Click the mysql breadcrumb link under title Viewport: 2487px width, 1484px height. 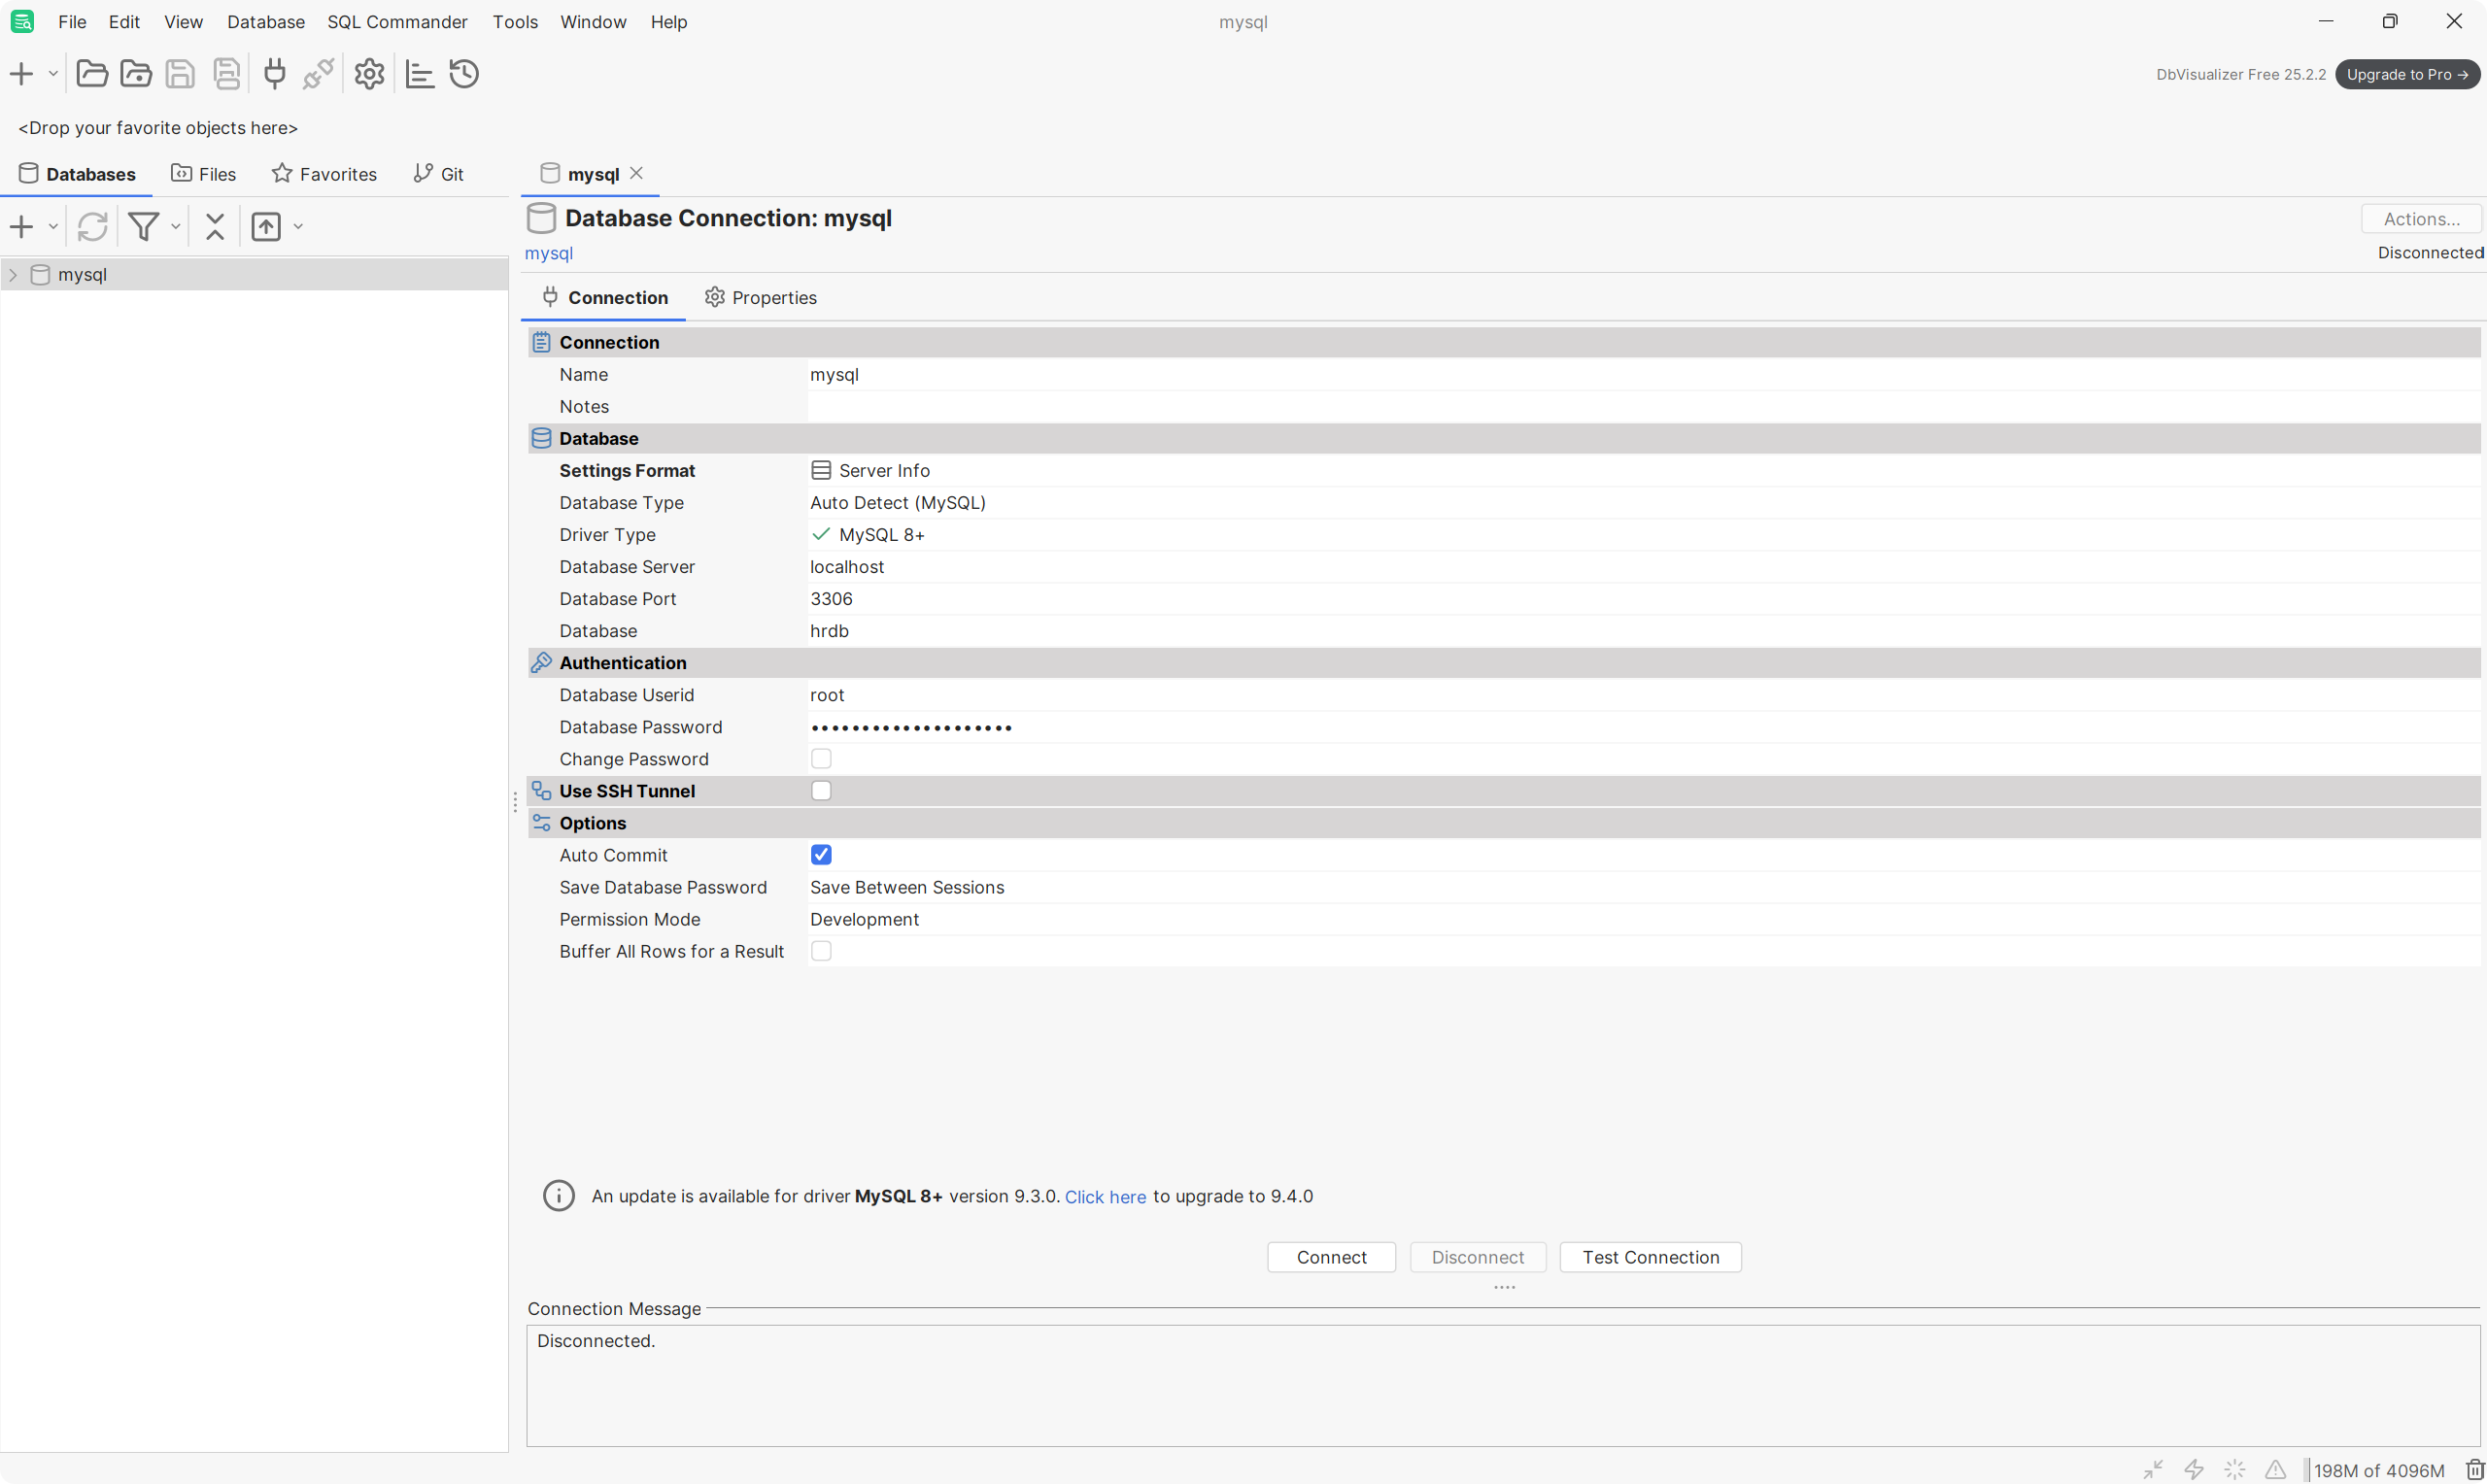click(x=549, y=254)
